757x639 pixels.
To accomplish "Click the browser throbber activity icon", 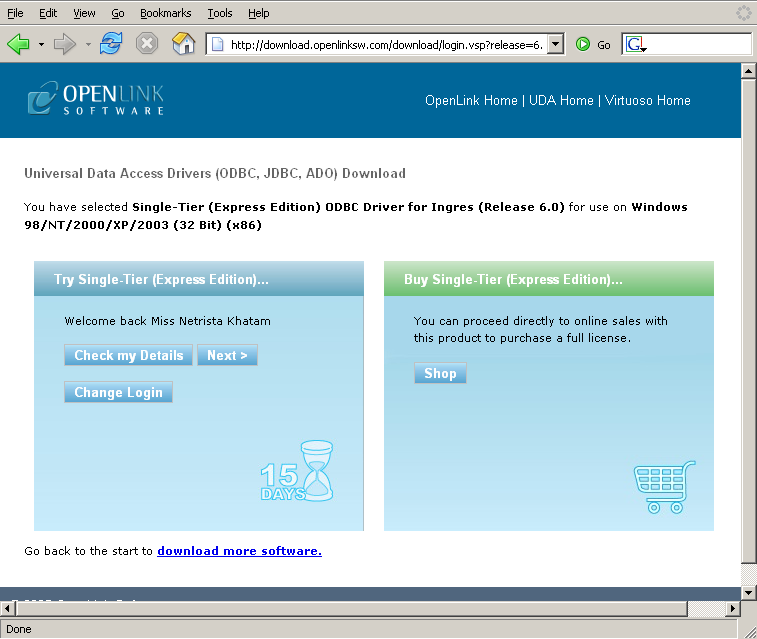I will (x=743, y=13).
